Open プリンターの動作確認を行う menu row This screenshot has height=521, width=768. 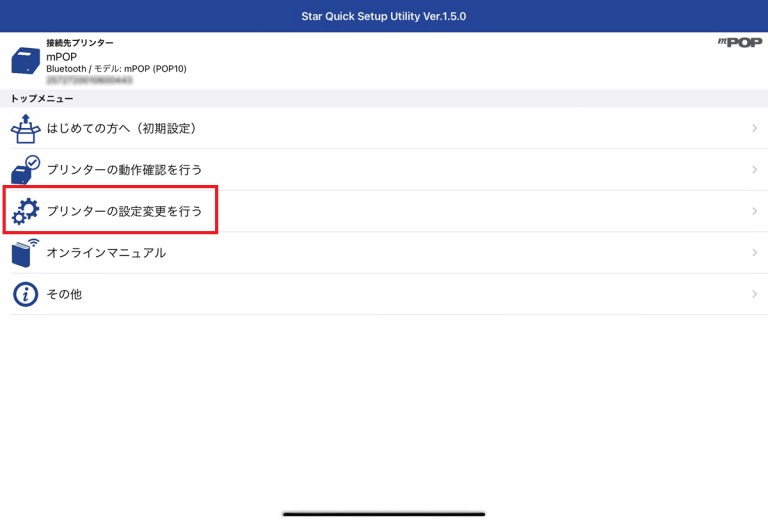(x=384, y=170)
